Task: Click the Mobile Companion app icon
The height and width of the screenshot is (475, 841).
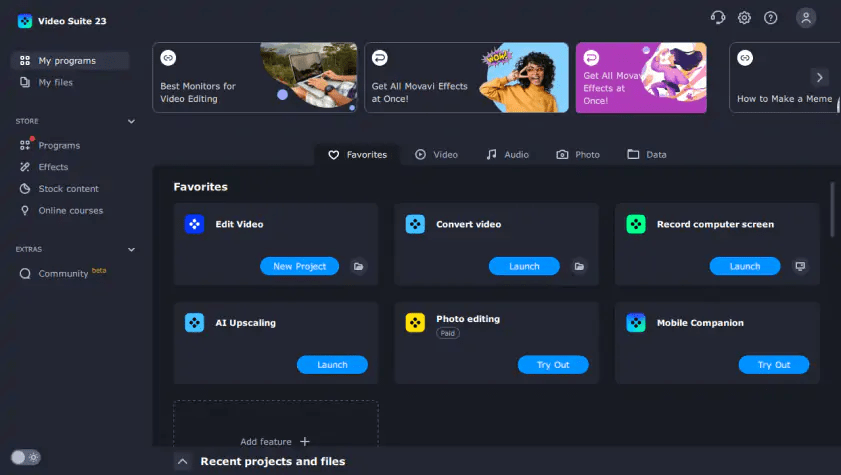Action: pyautogui.click(x=636, y=322)
